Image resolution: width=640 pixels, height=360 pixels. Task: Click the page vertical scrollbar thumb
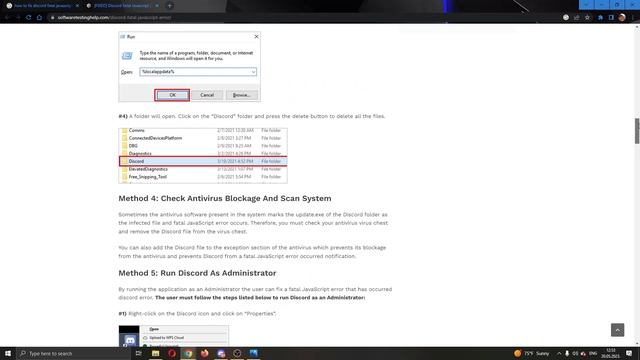pyautogui.click(x=637, y=131)
